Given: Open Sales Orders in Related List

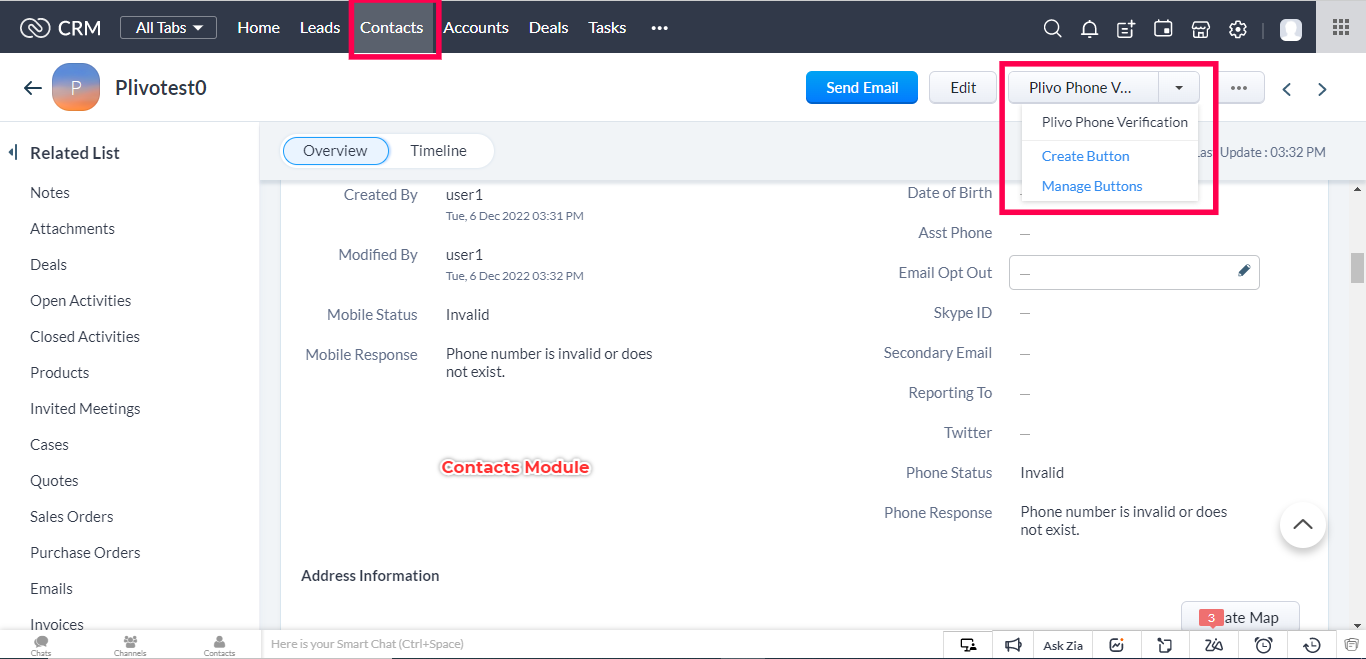Looking at the screenshot, I should point(71,517).
